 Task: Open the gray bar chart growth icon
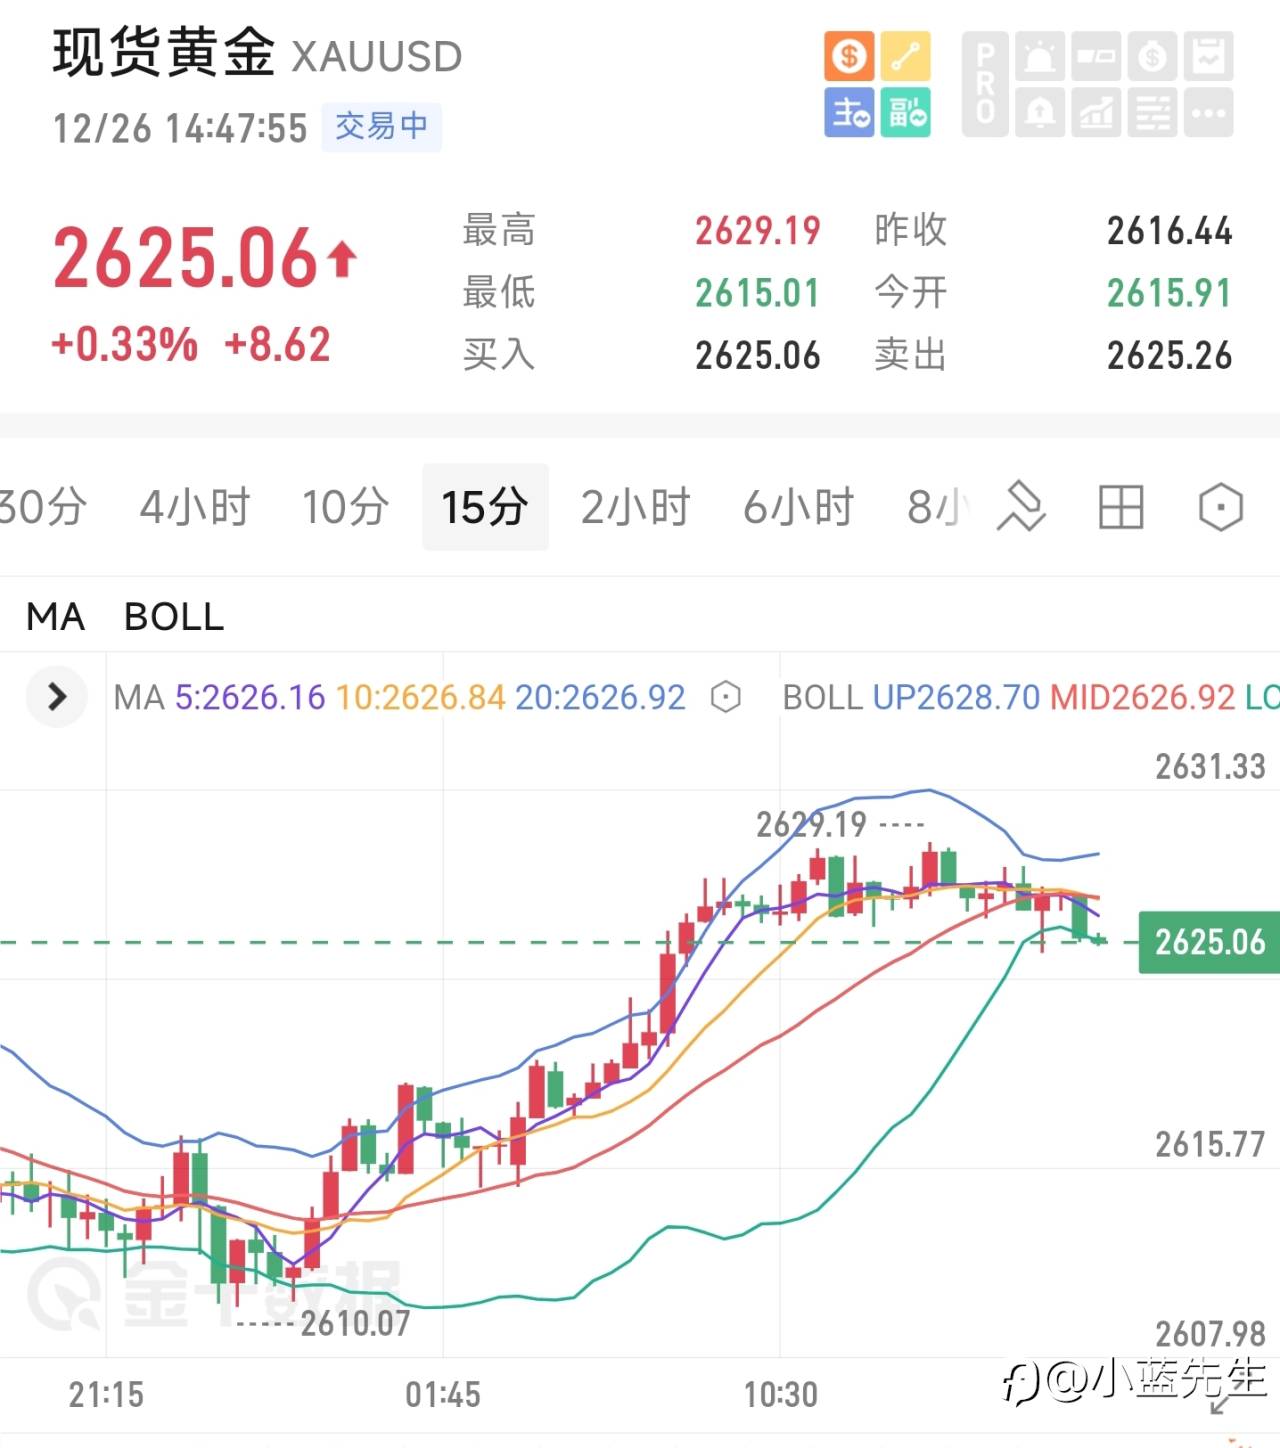click(x=1096, y=112)
